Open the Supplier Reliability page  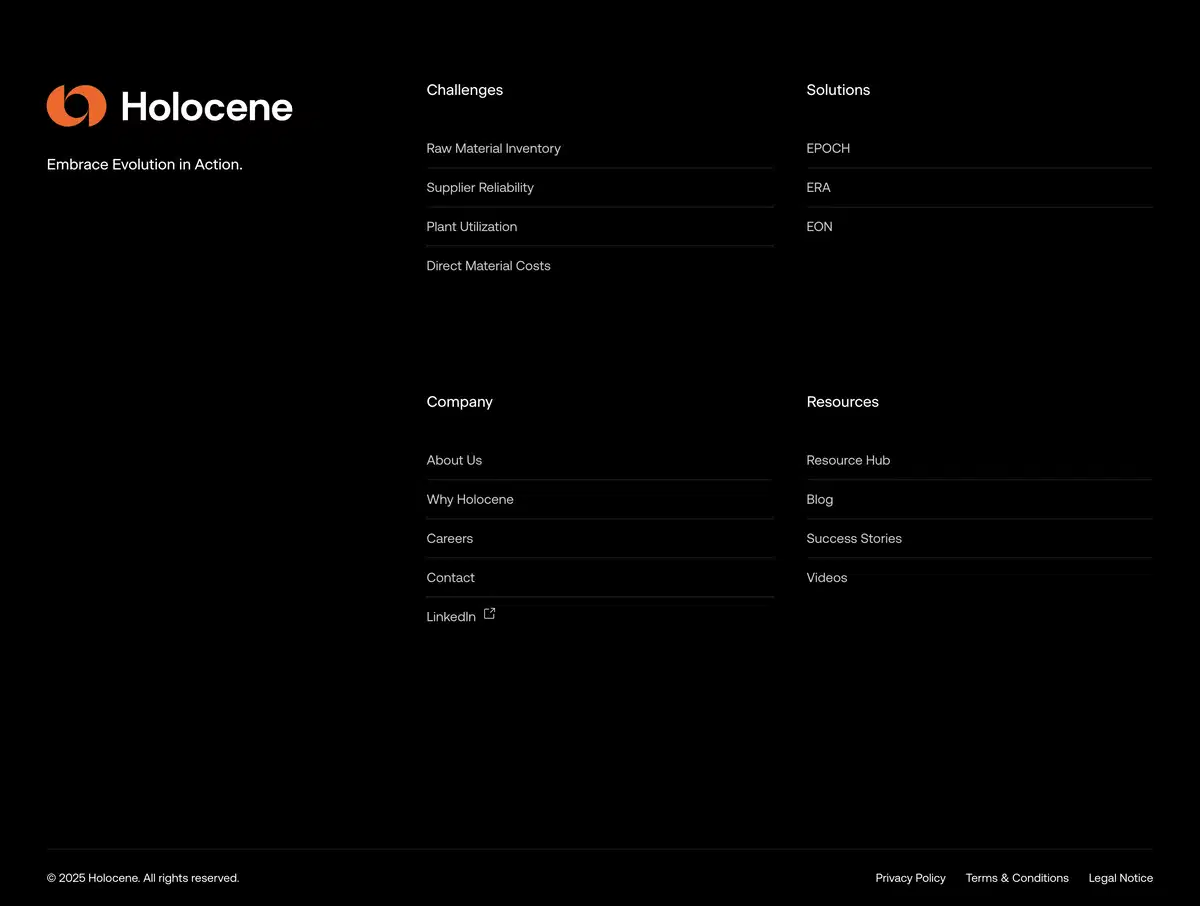pos(480,187)
